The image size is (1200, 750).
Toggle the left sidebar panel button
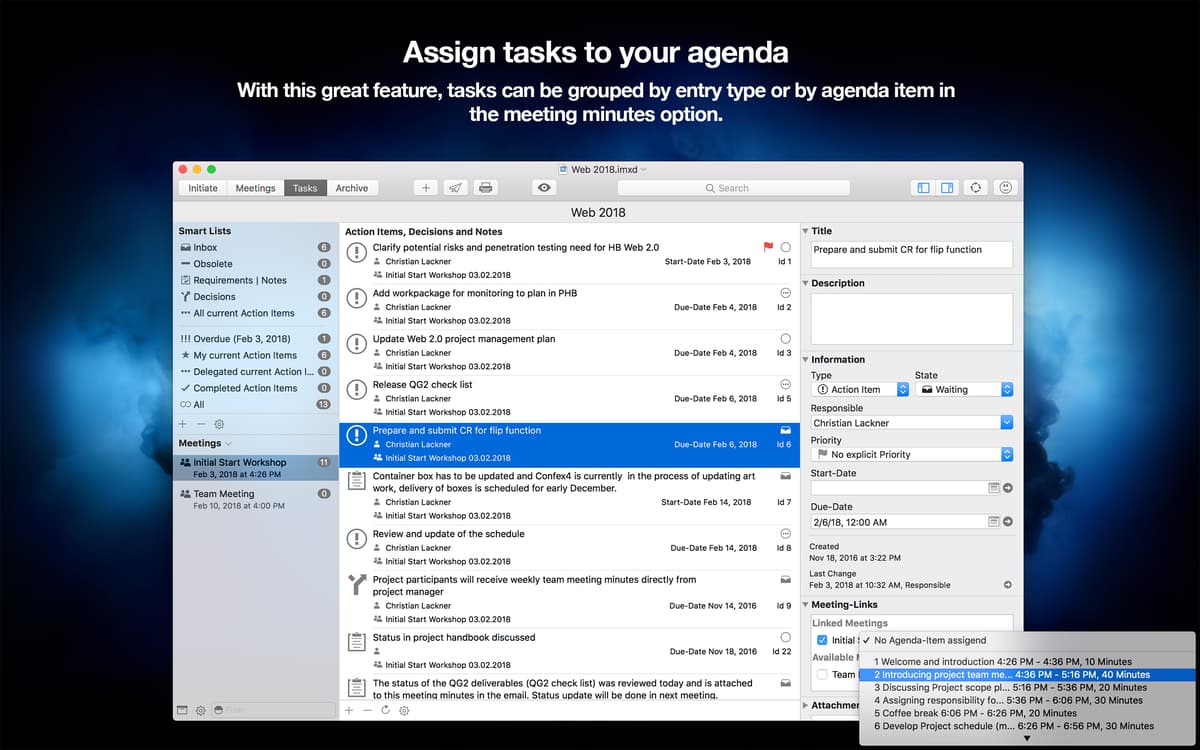click(x=923, y=188)
